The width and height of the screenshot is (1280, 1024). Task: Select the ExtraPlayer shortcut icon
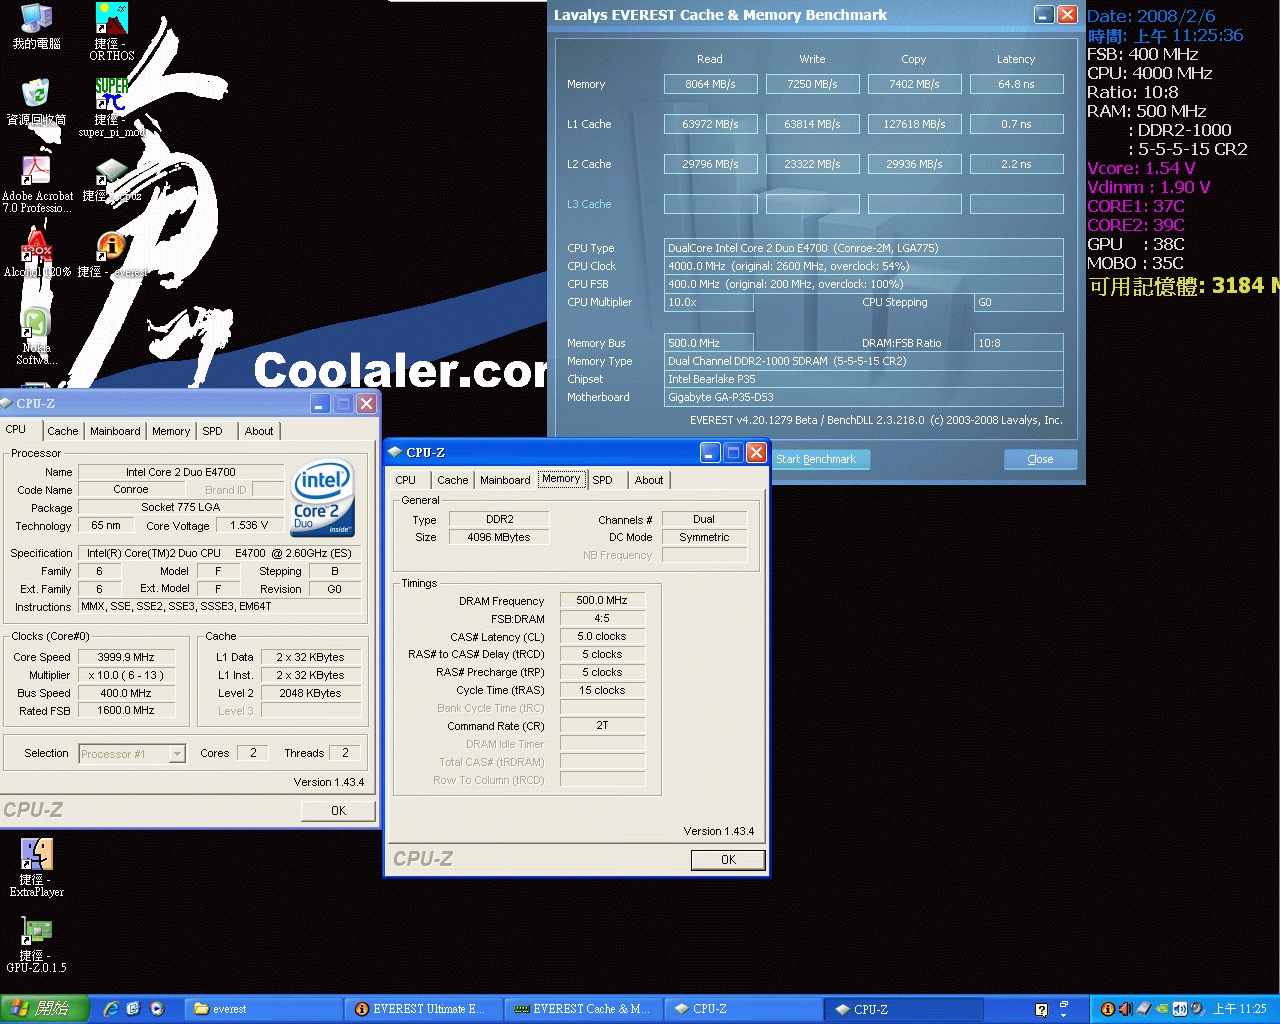coord(36,867)
